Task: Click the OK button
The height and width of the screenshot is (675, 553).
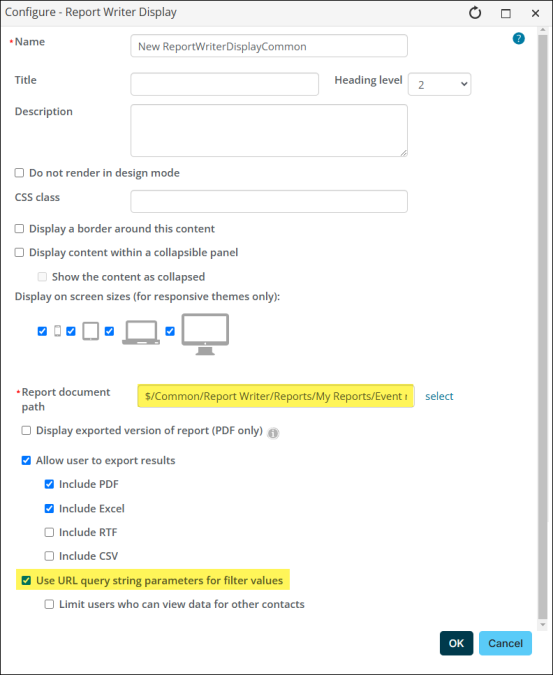Action: click(x=456, y=643)
